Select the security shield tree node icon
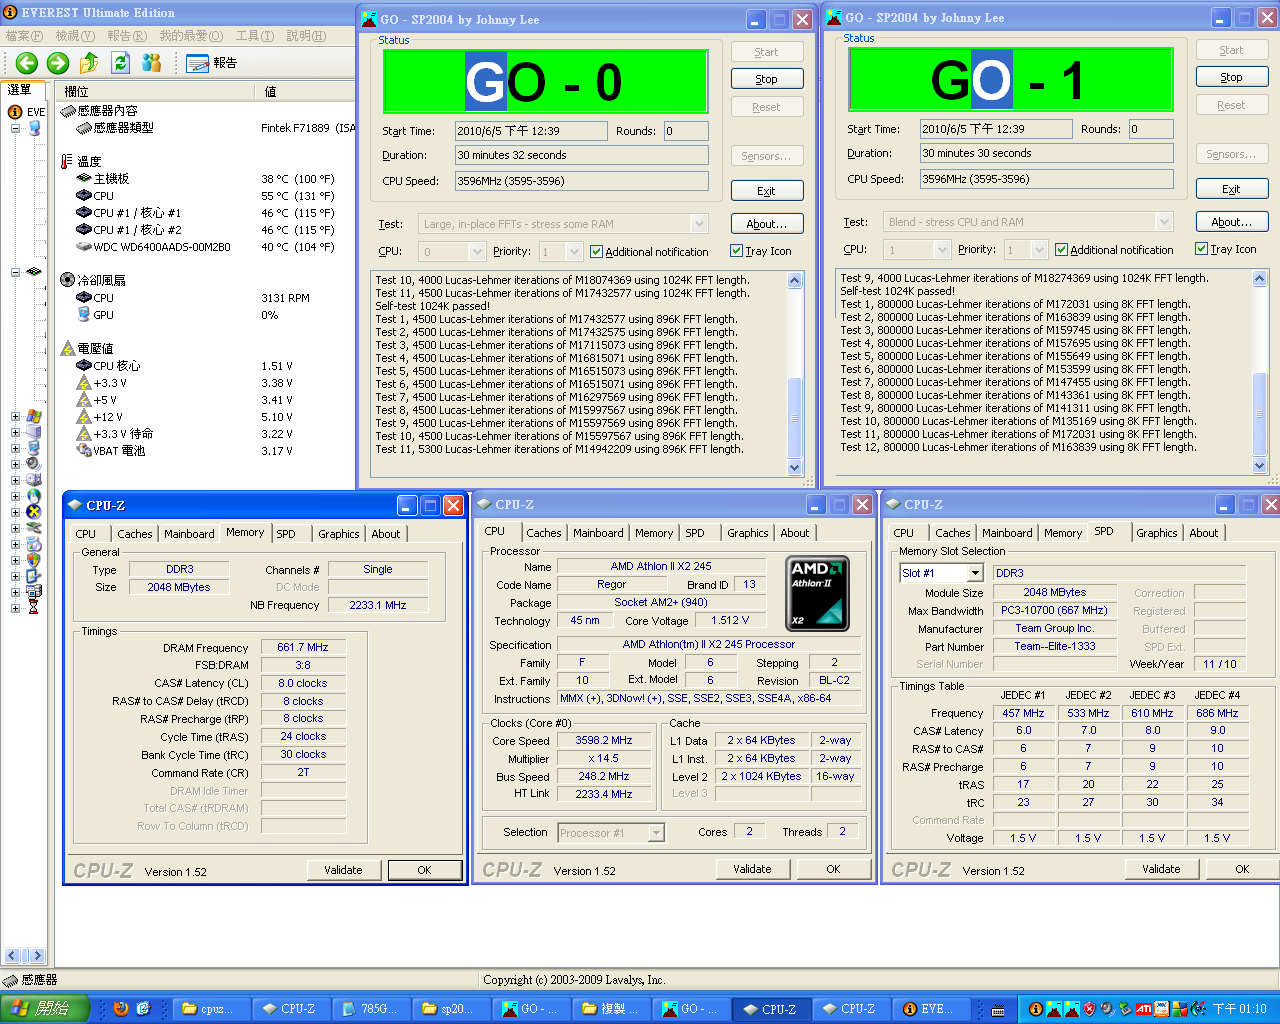 point(34,560)
